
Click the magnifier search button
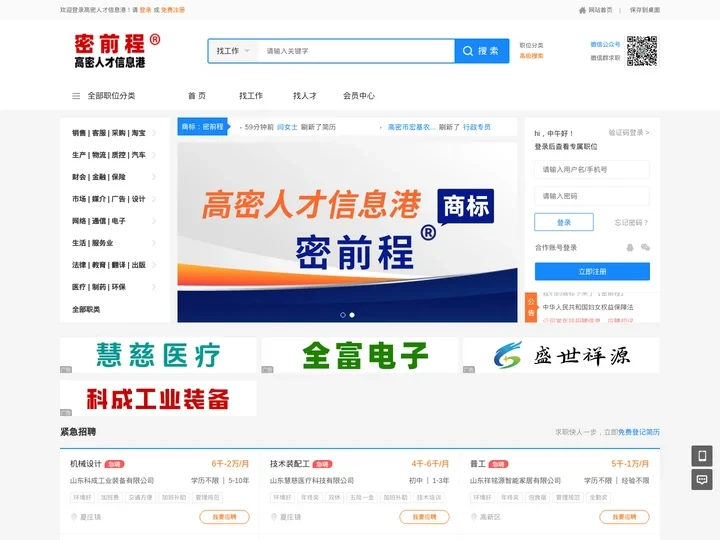click(x=482, y=51)
